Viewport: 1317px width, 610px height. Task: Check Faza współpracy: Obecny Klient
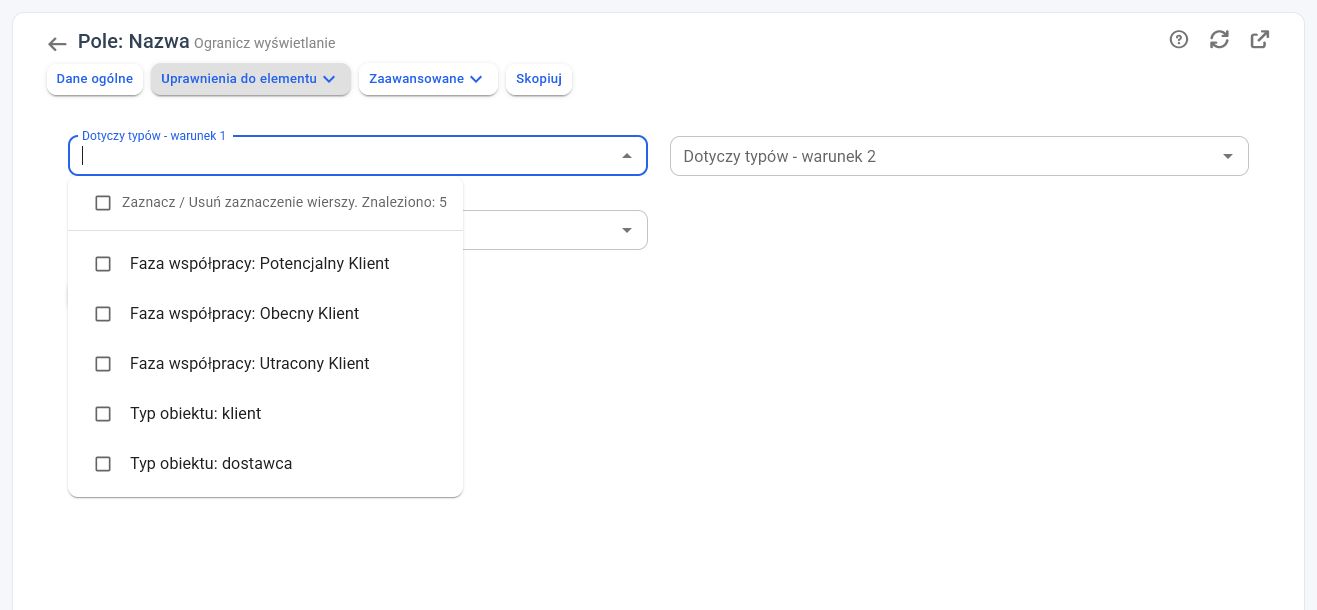tap(102, 314)
